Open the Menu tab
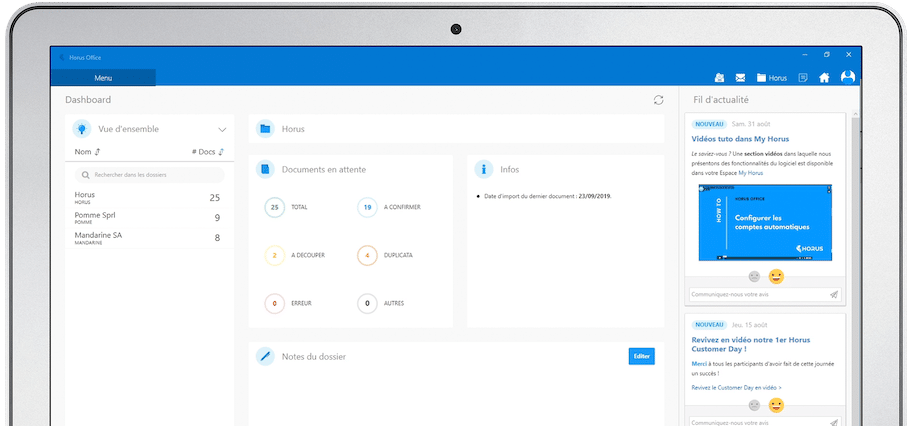 click(x=103, y=78)
